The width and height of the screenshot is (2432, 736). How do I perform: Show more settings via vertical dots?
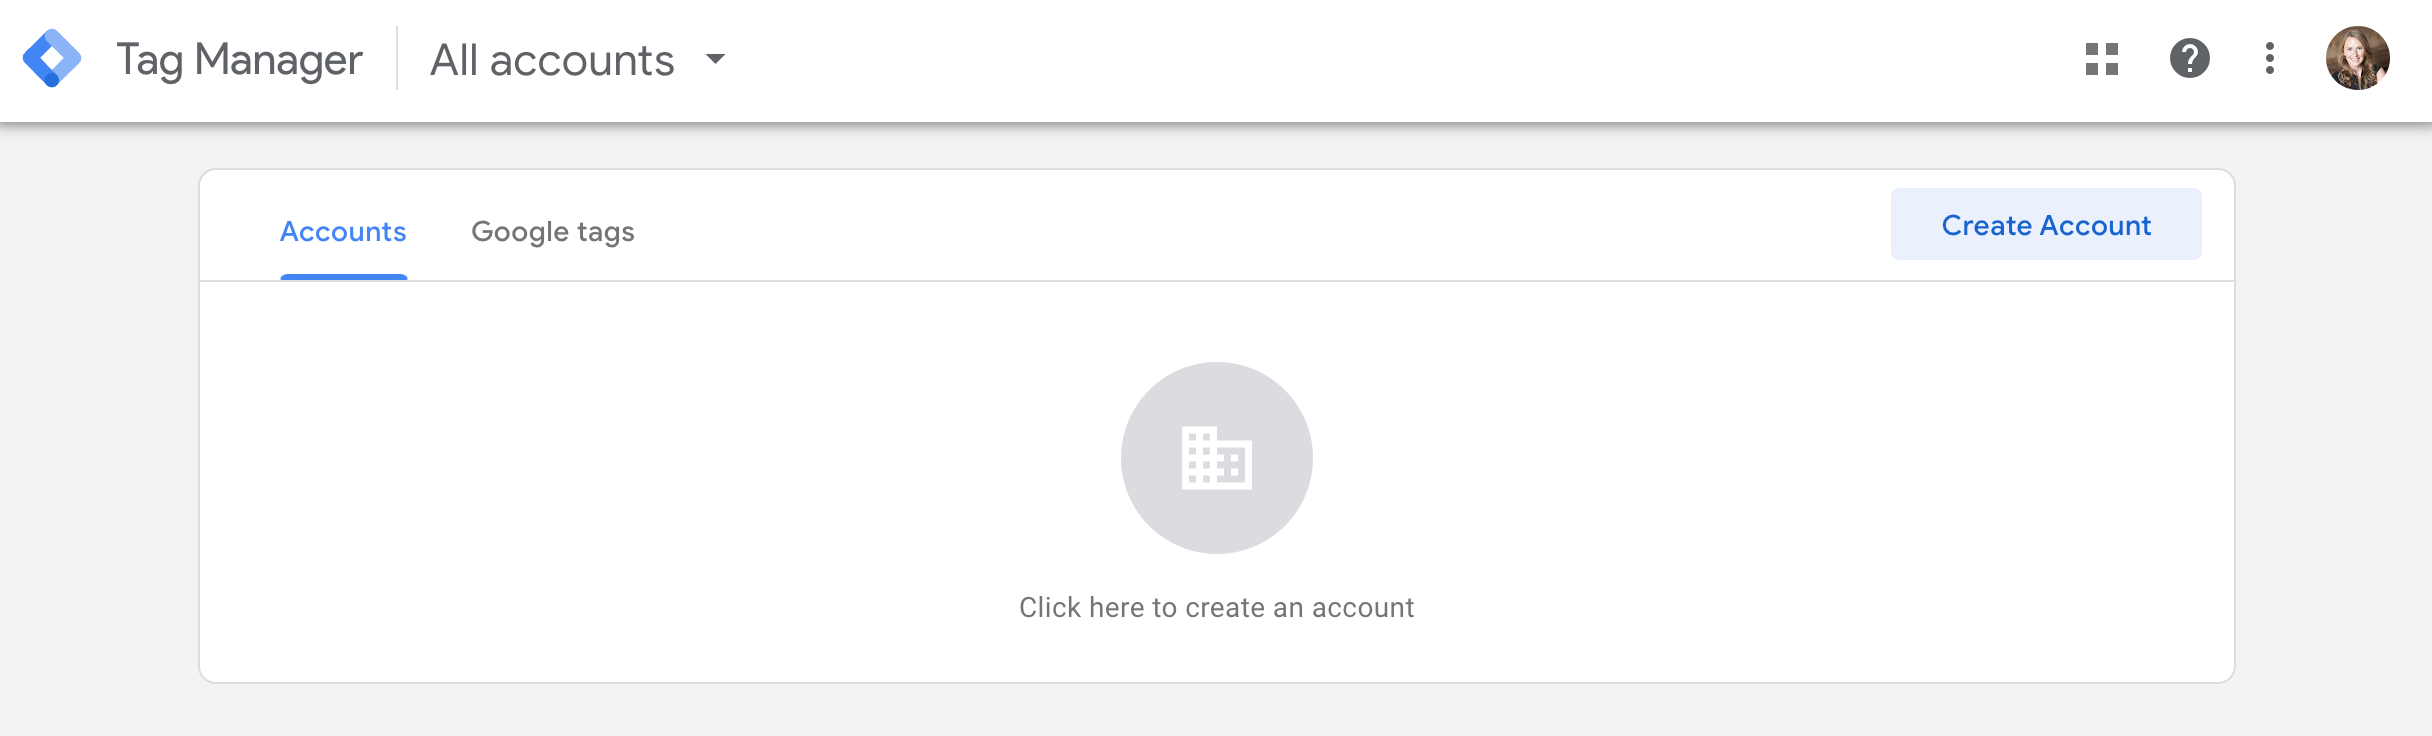tap(2270, 58)
